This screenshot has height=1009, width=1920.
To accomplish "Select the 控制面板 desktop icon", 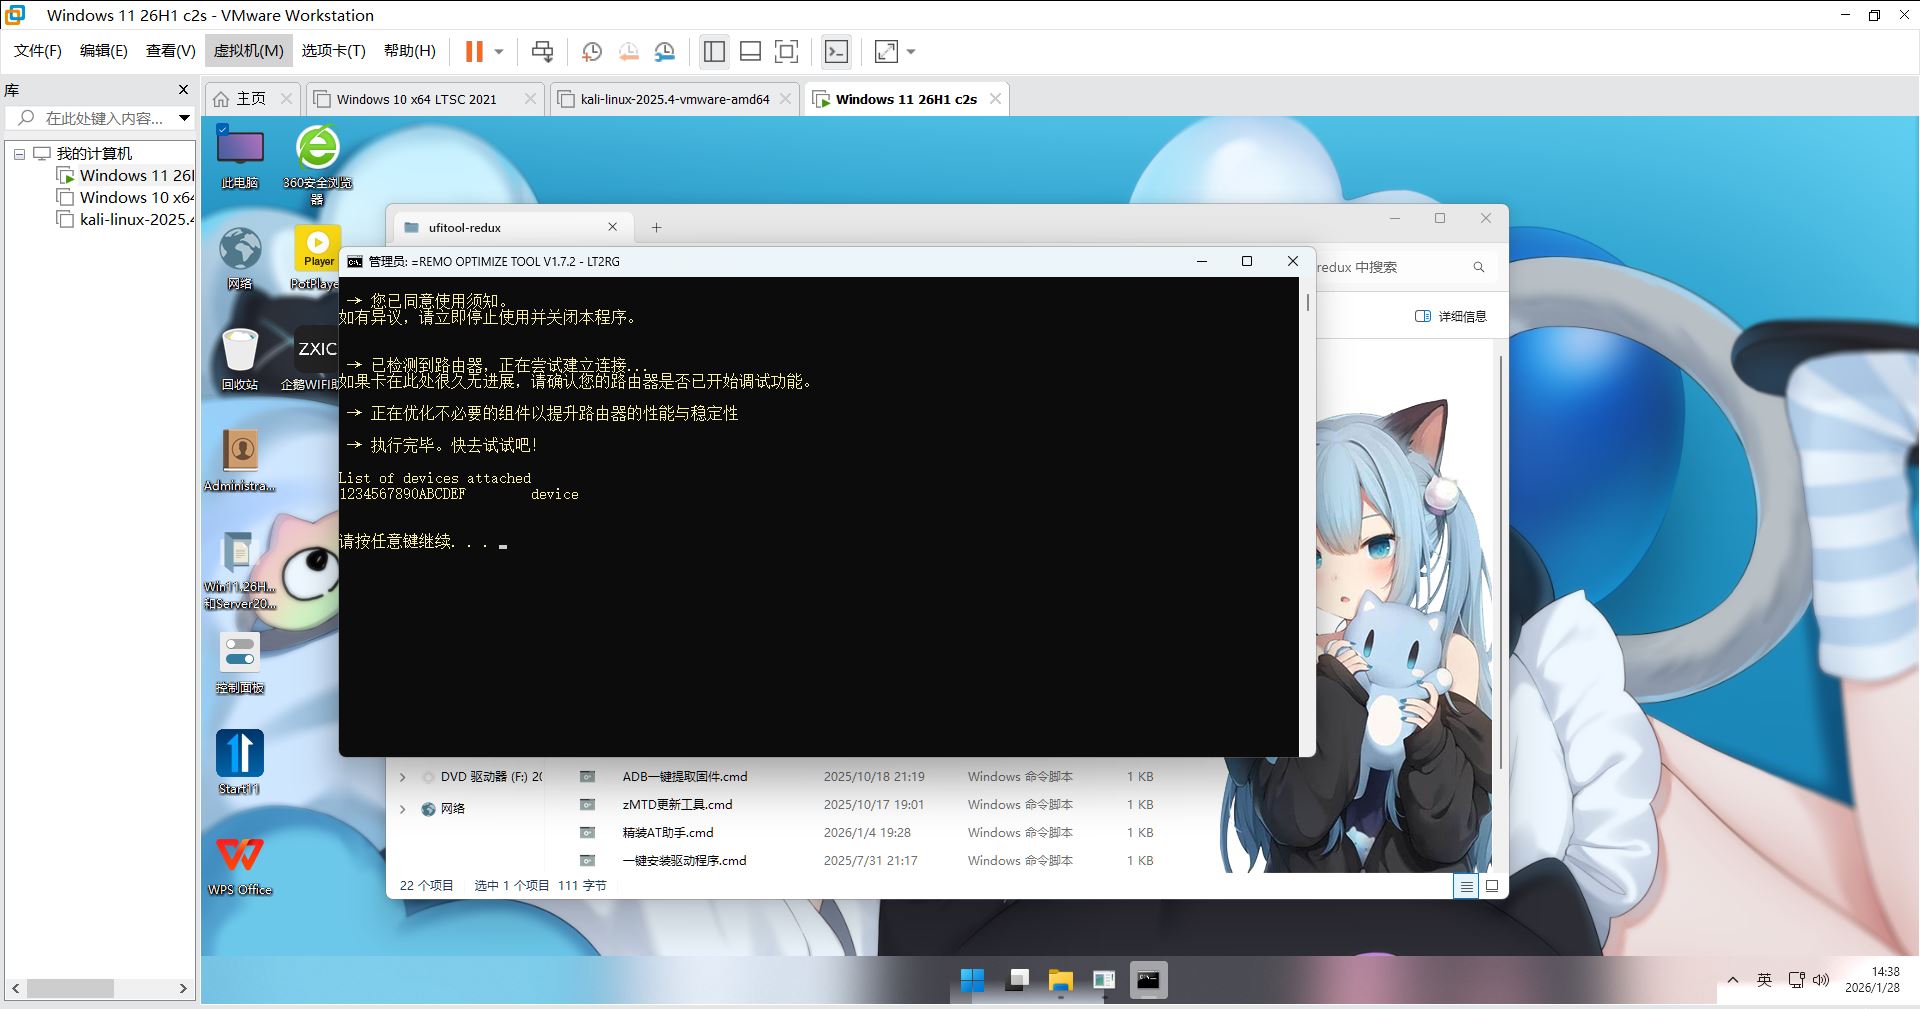I will [240, 662].
